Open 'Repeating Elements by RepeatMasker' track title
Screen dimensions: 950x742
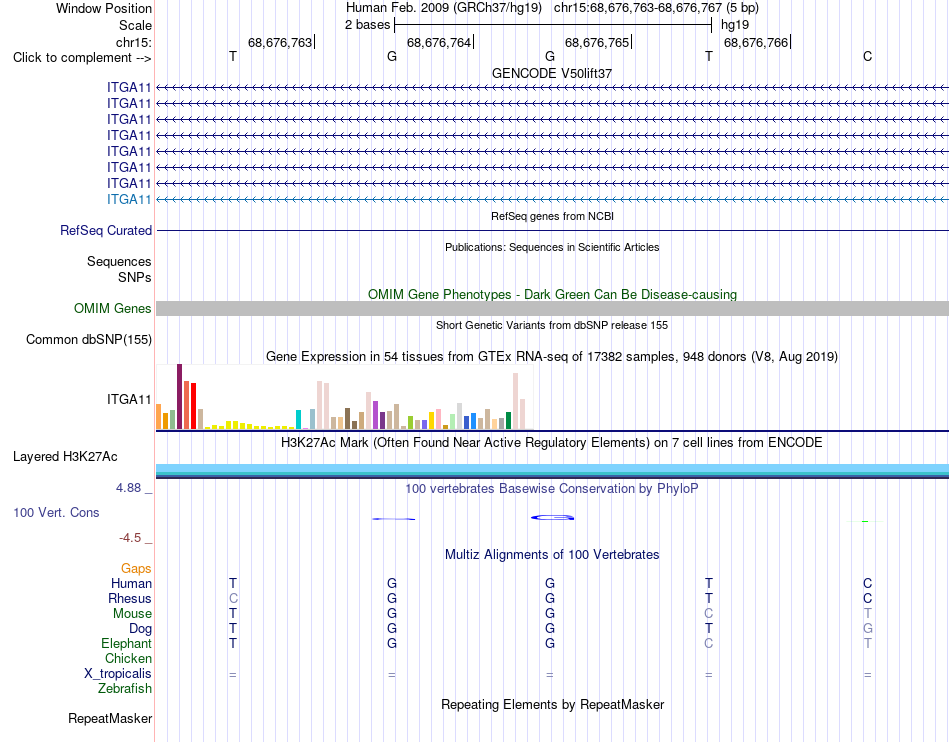[x=552, y=704]
